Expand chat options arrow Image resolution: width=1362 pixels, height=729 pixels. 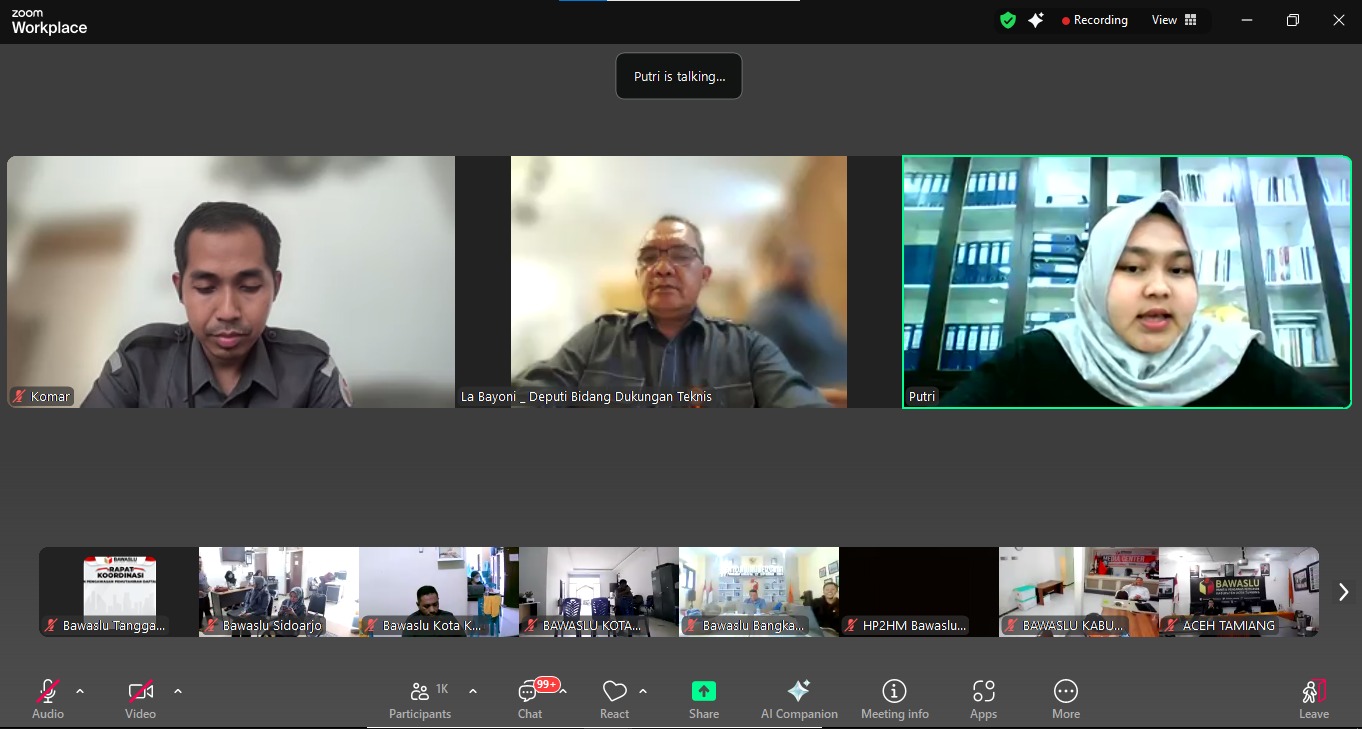pyautogui.click(x=563, y=691)
